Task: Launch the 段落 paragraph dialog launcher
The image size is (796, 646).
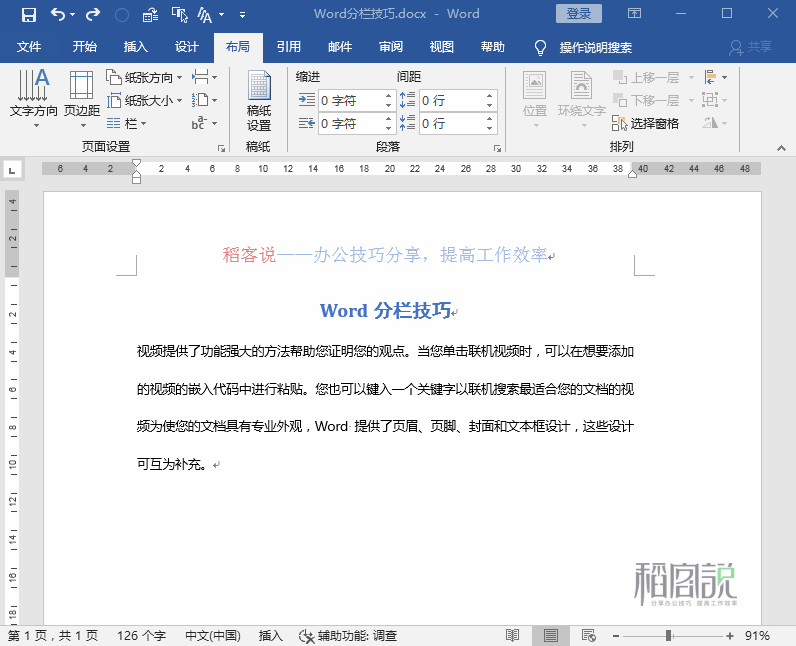Action: point(498,148)
